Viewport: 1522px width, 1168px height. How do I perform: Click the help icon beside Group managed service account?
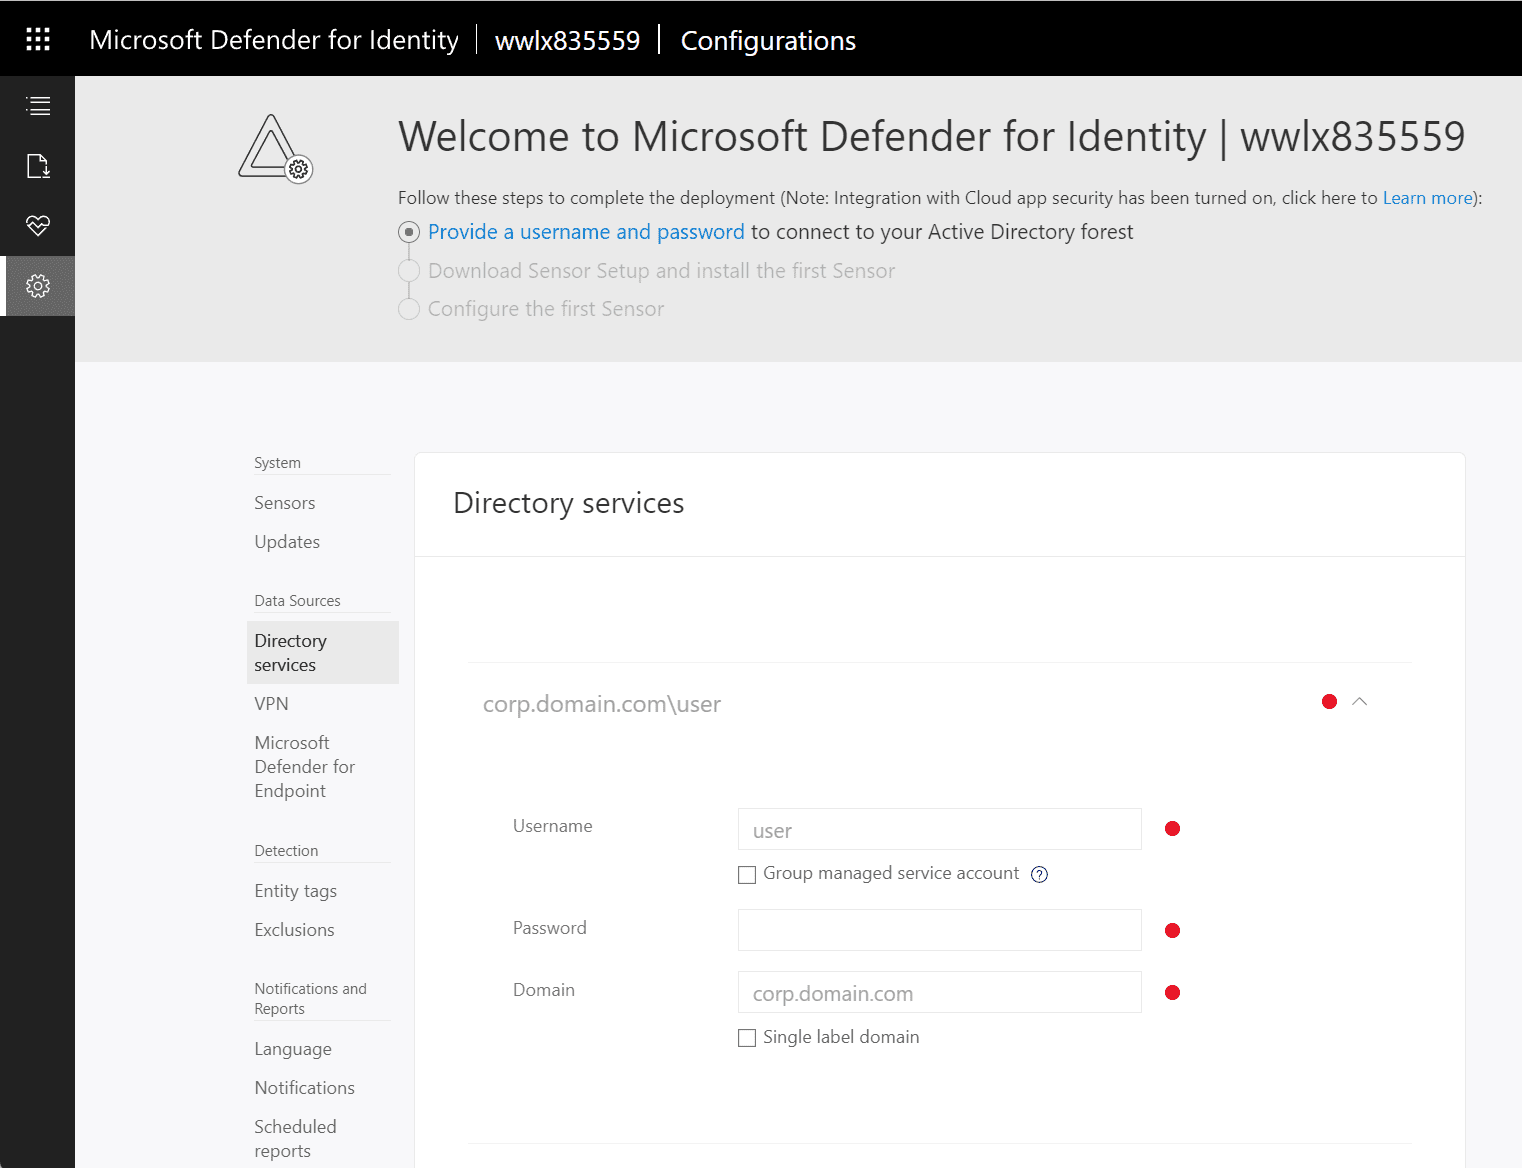pyautogui.click(x=1039, y=875)
